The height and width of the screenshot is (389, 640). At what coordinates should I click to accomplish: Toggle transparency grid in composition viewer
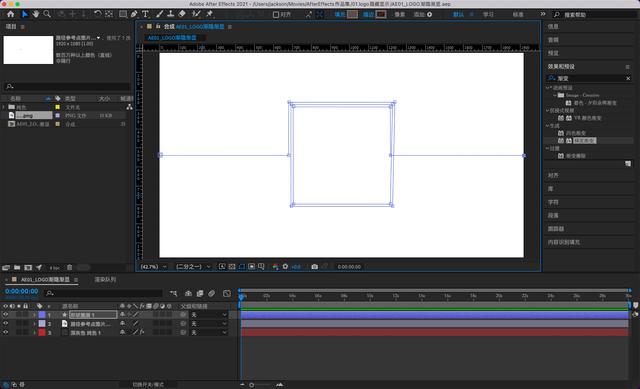(x=232, y=267)
